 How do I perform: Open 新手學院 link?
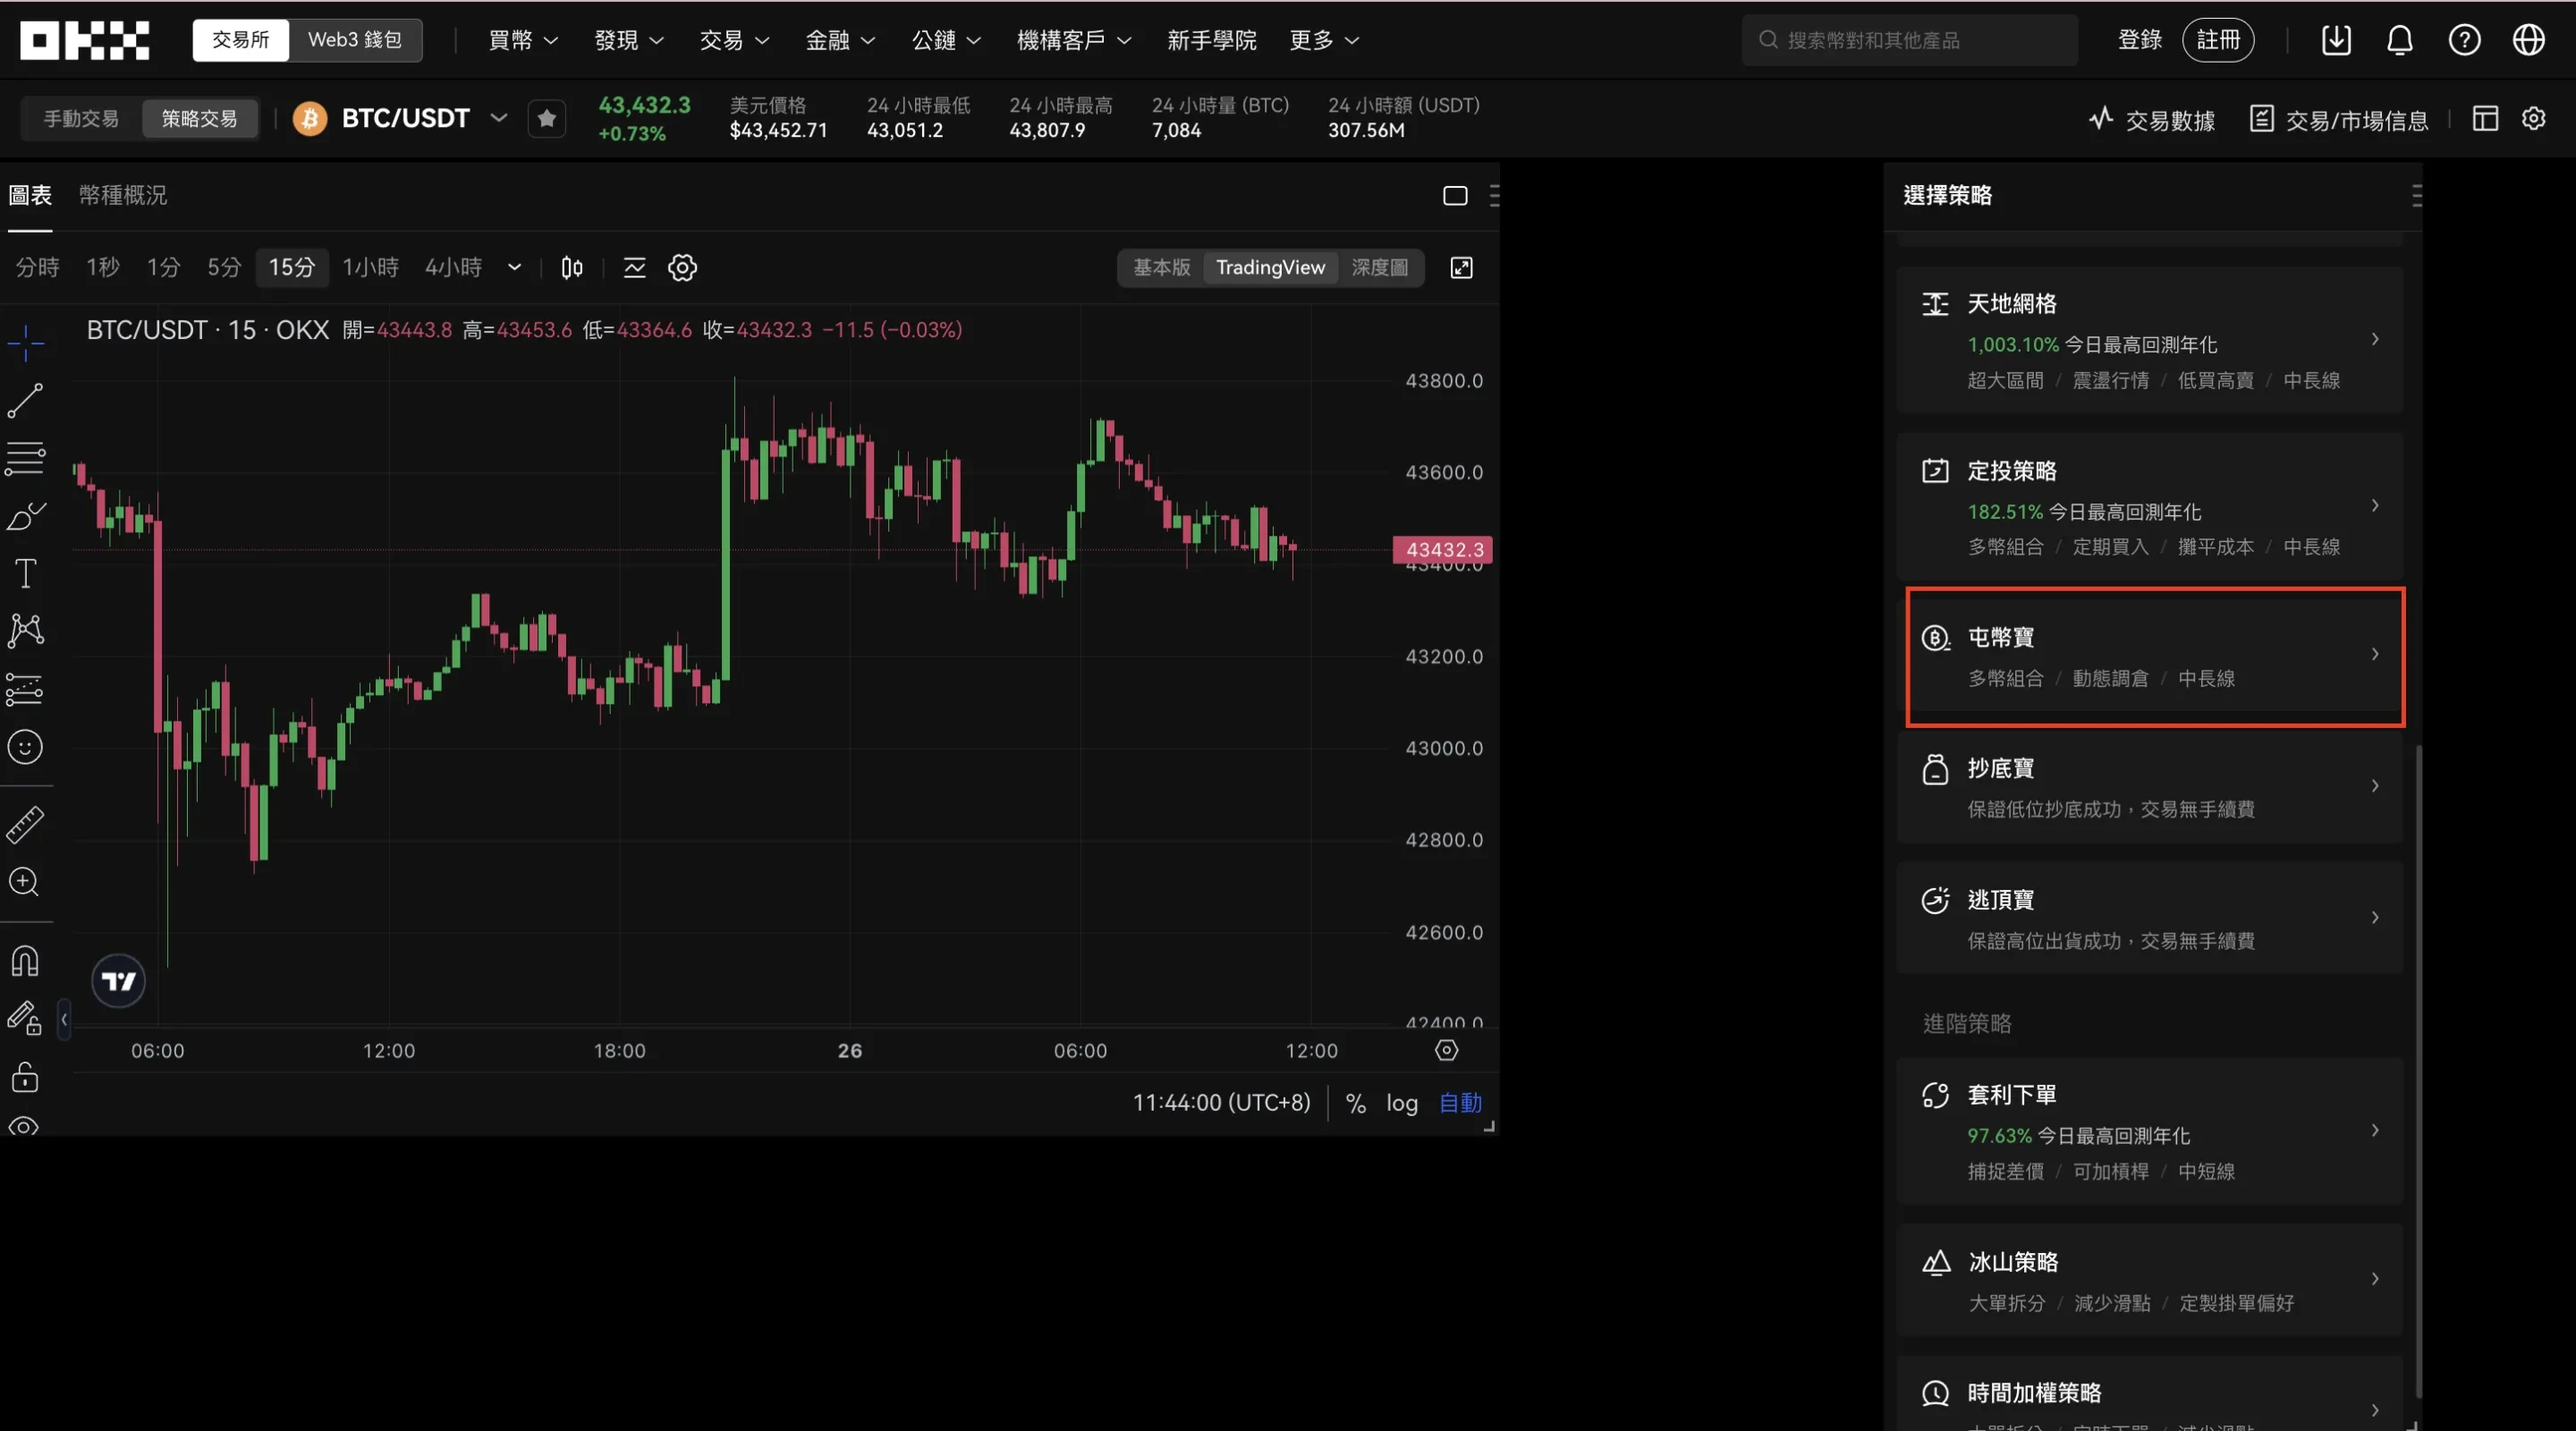[x=1212, y=40]
